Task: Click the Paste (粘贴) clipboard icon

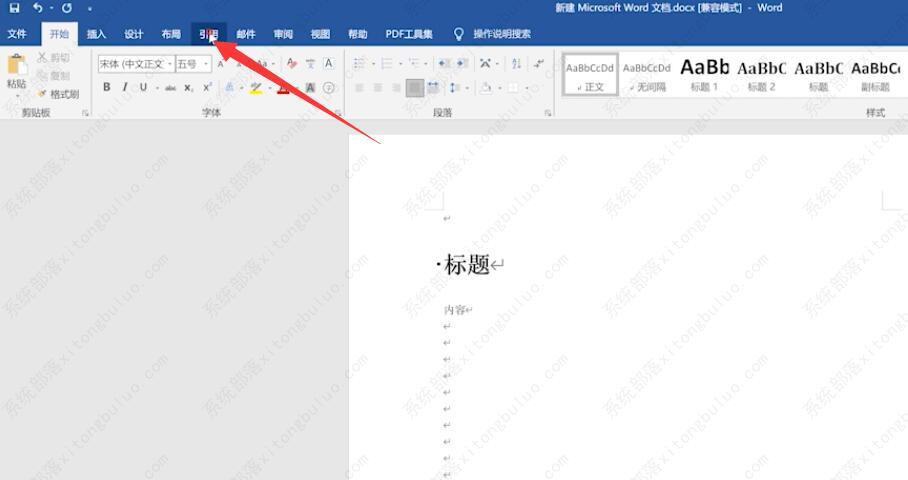Action: point(16,68)
